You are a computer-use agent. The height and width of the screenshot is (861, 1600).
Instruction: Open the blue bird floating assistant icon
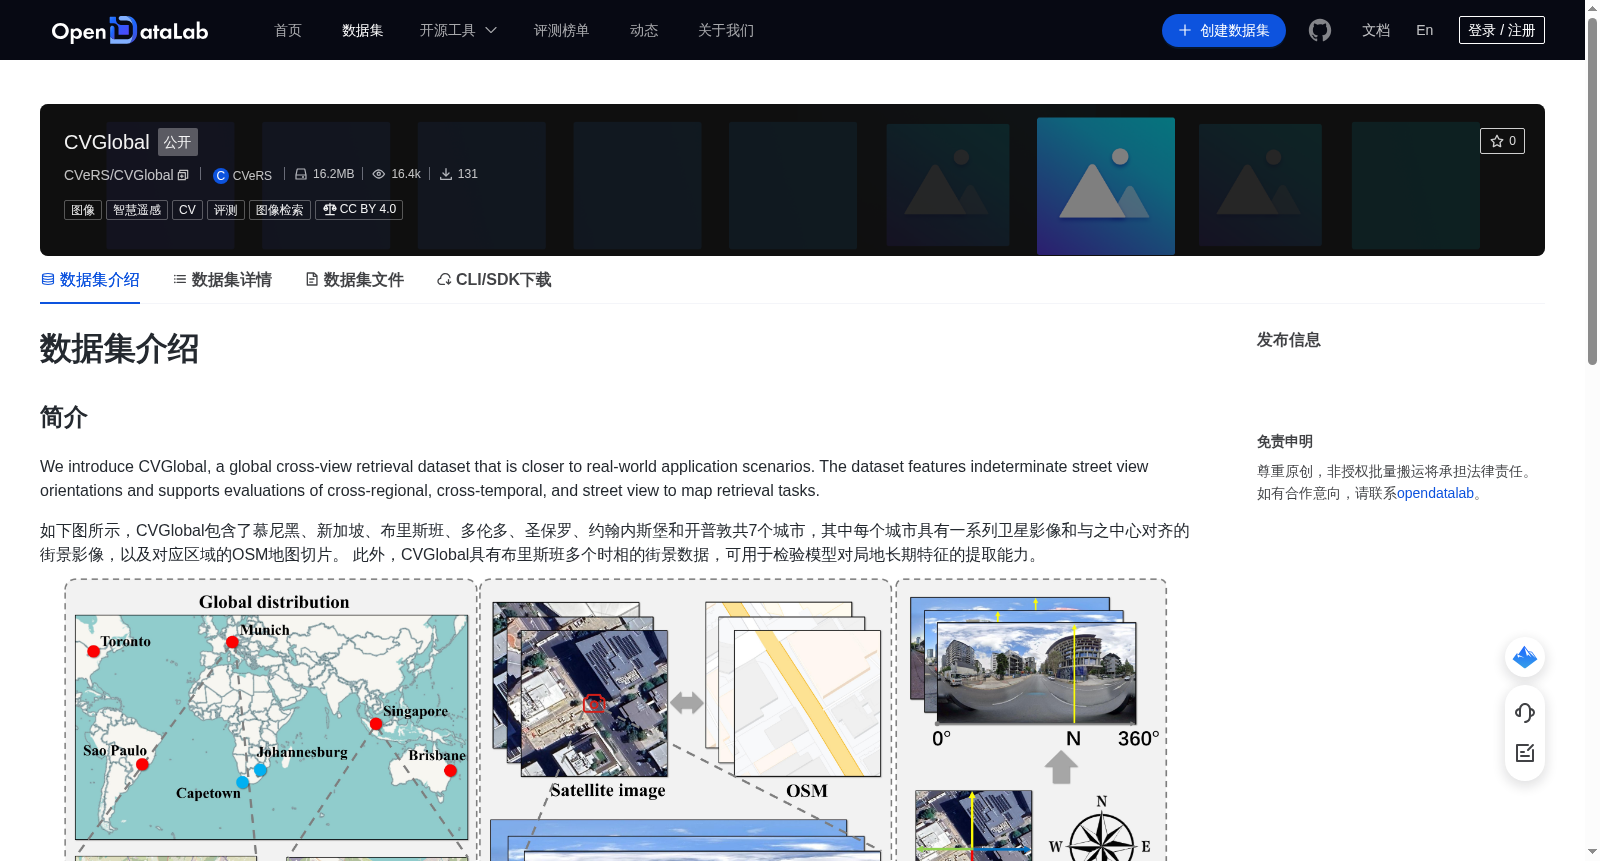(1525, 657)
